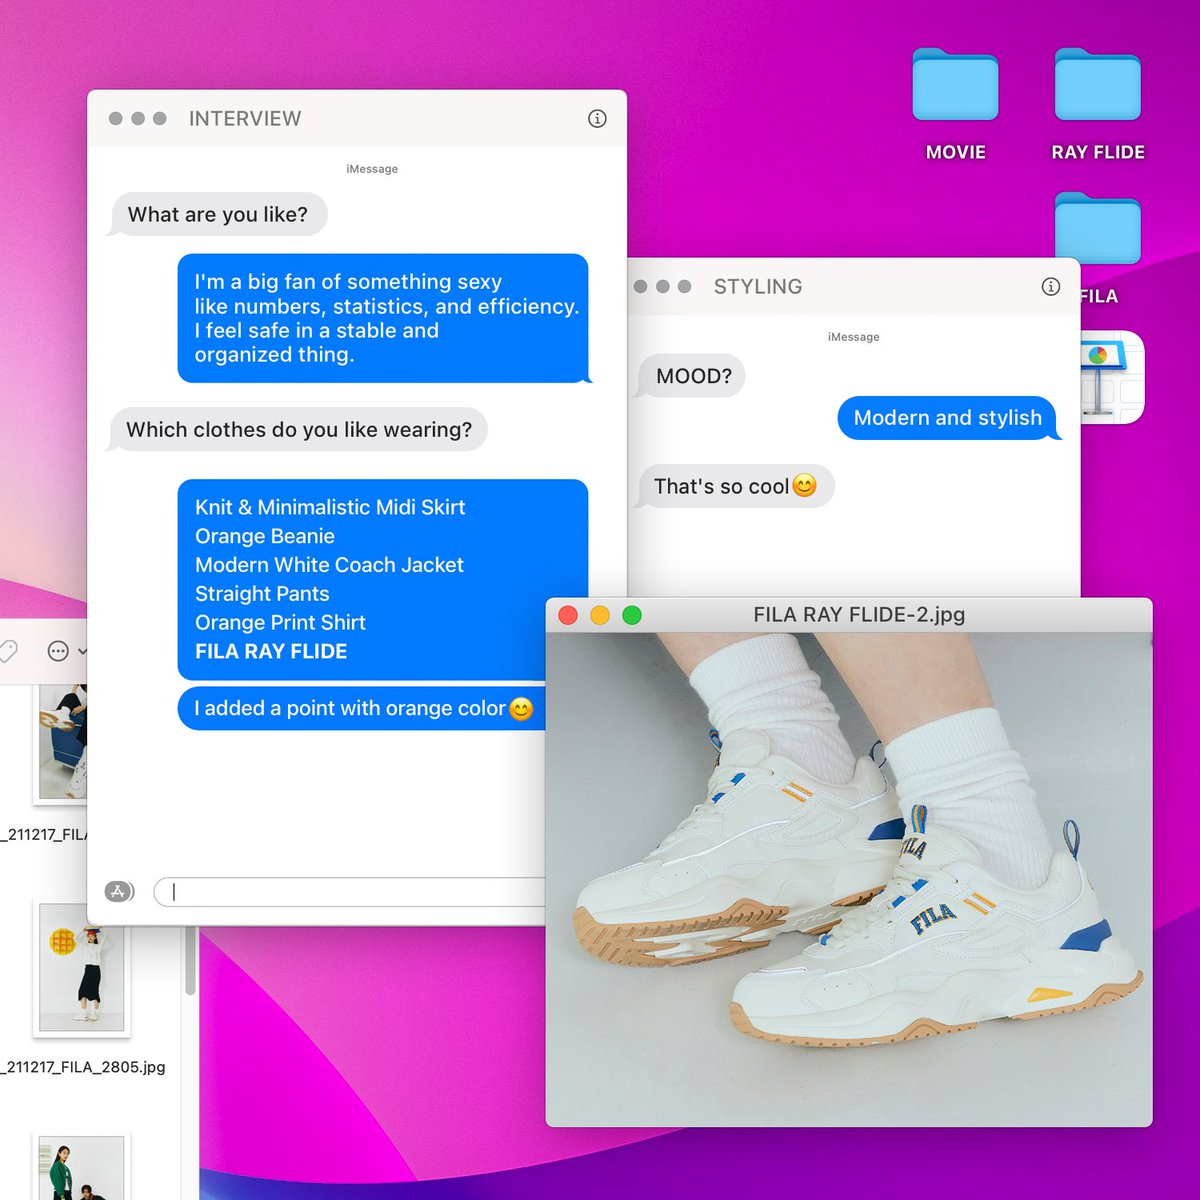This screenshot has width=1200, height=1200.
Task: Click the tag icon in Finder toolbar
Action: tap(8, 651)
